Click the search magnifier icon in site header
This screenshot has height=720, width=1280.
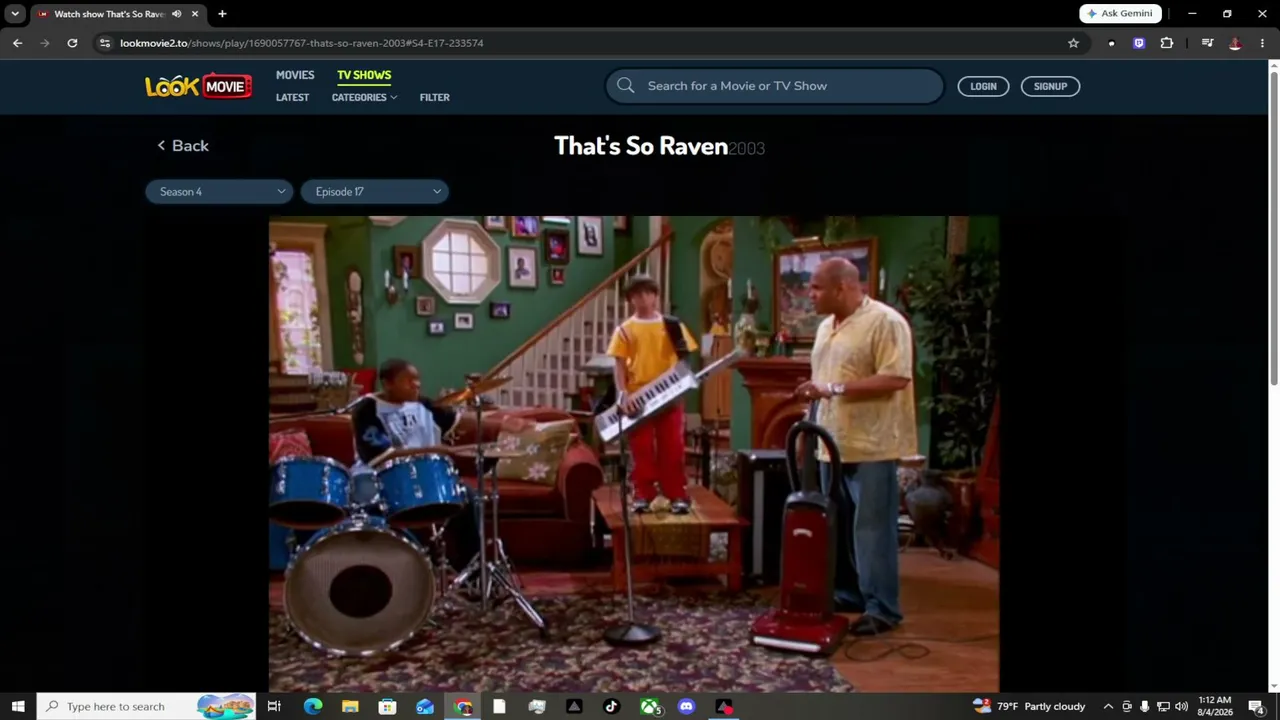click(626, 86)
